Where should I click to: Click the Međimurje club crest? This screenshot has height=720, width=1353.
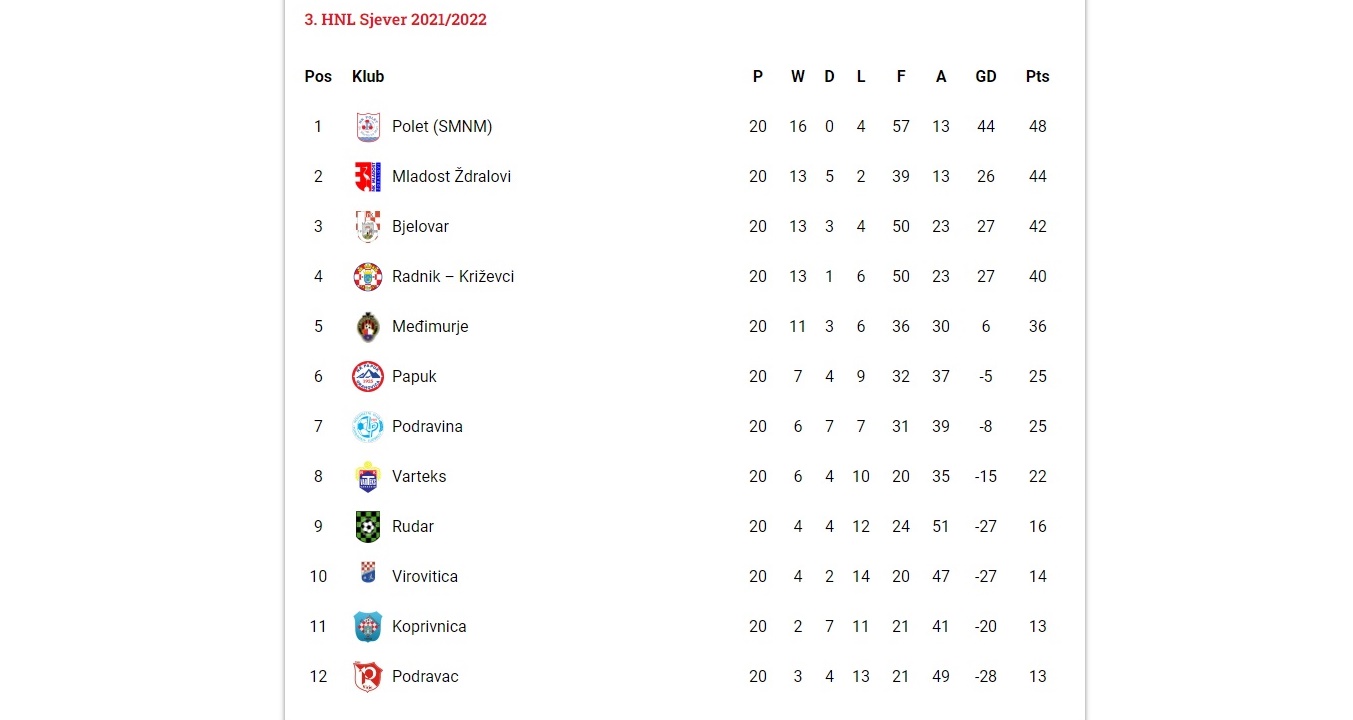point(368,327)
